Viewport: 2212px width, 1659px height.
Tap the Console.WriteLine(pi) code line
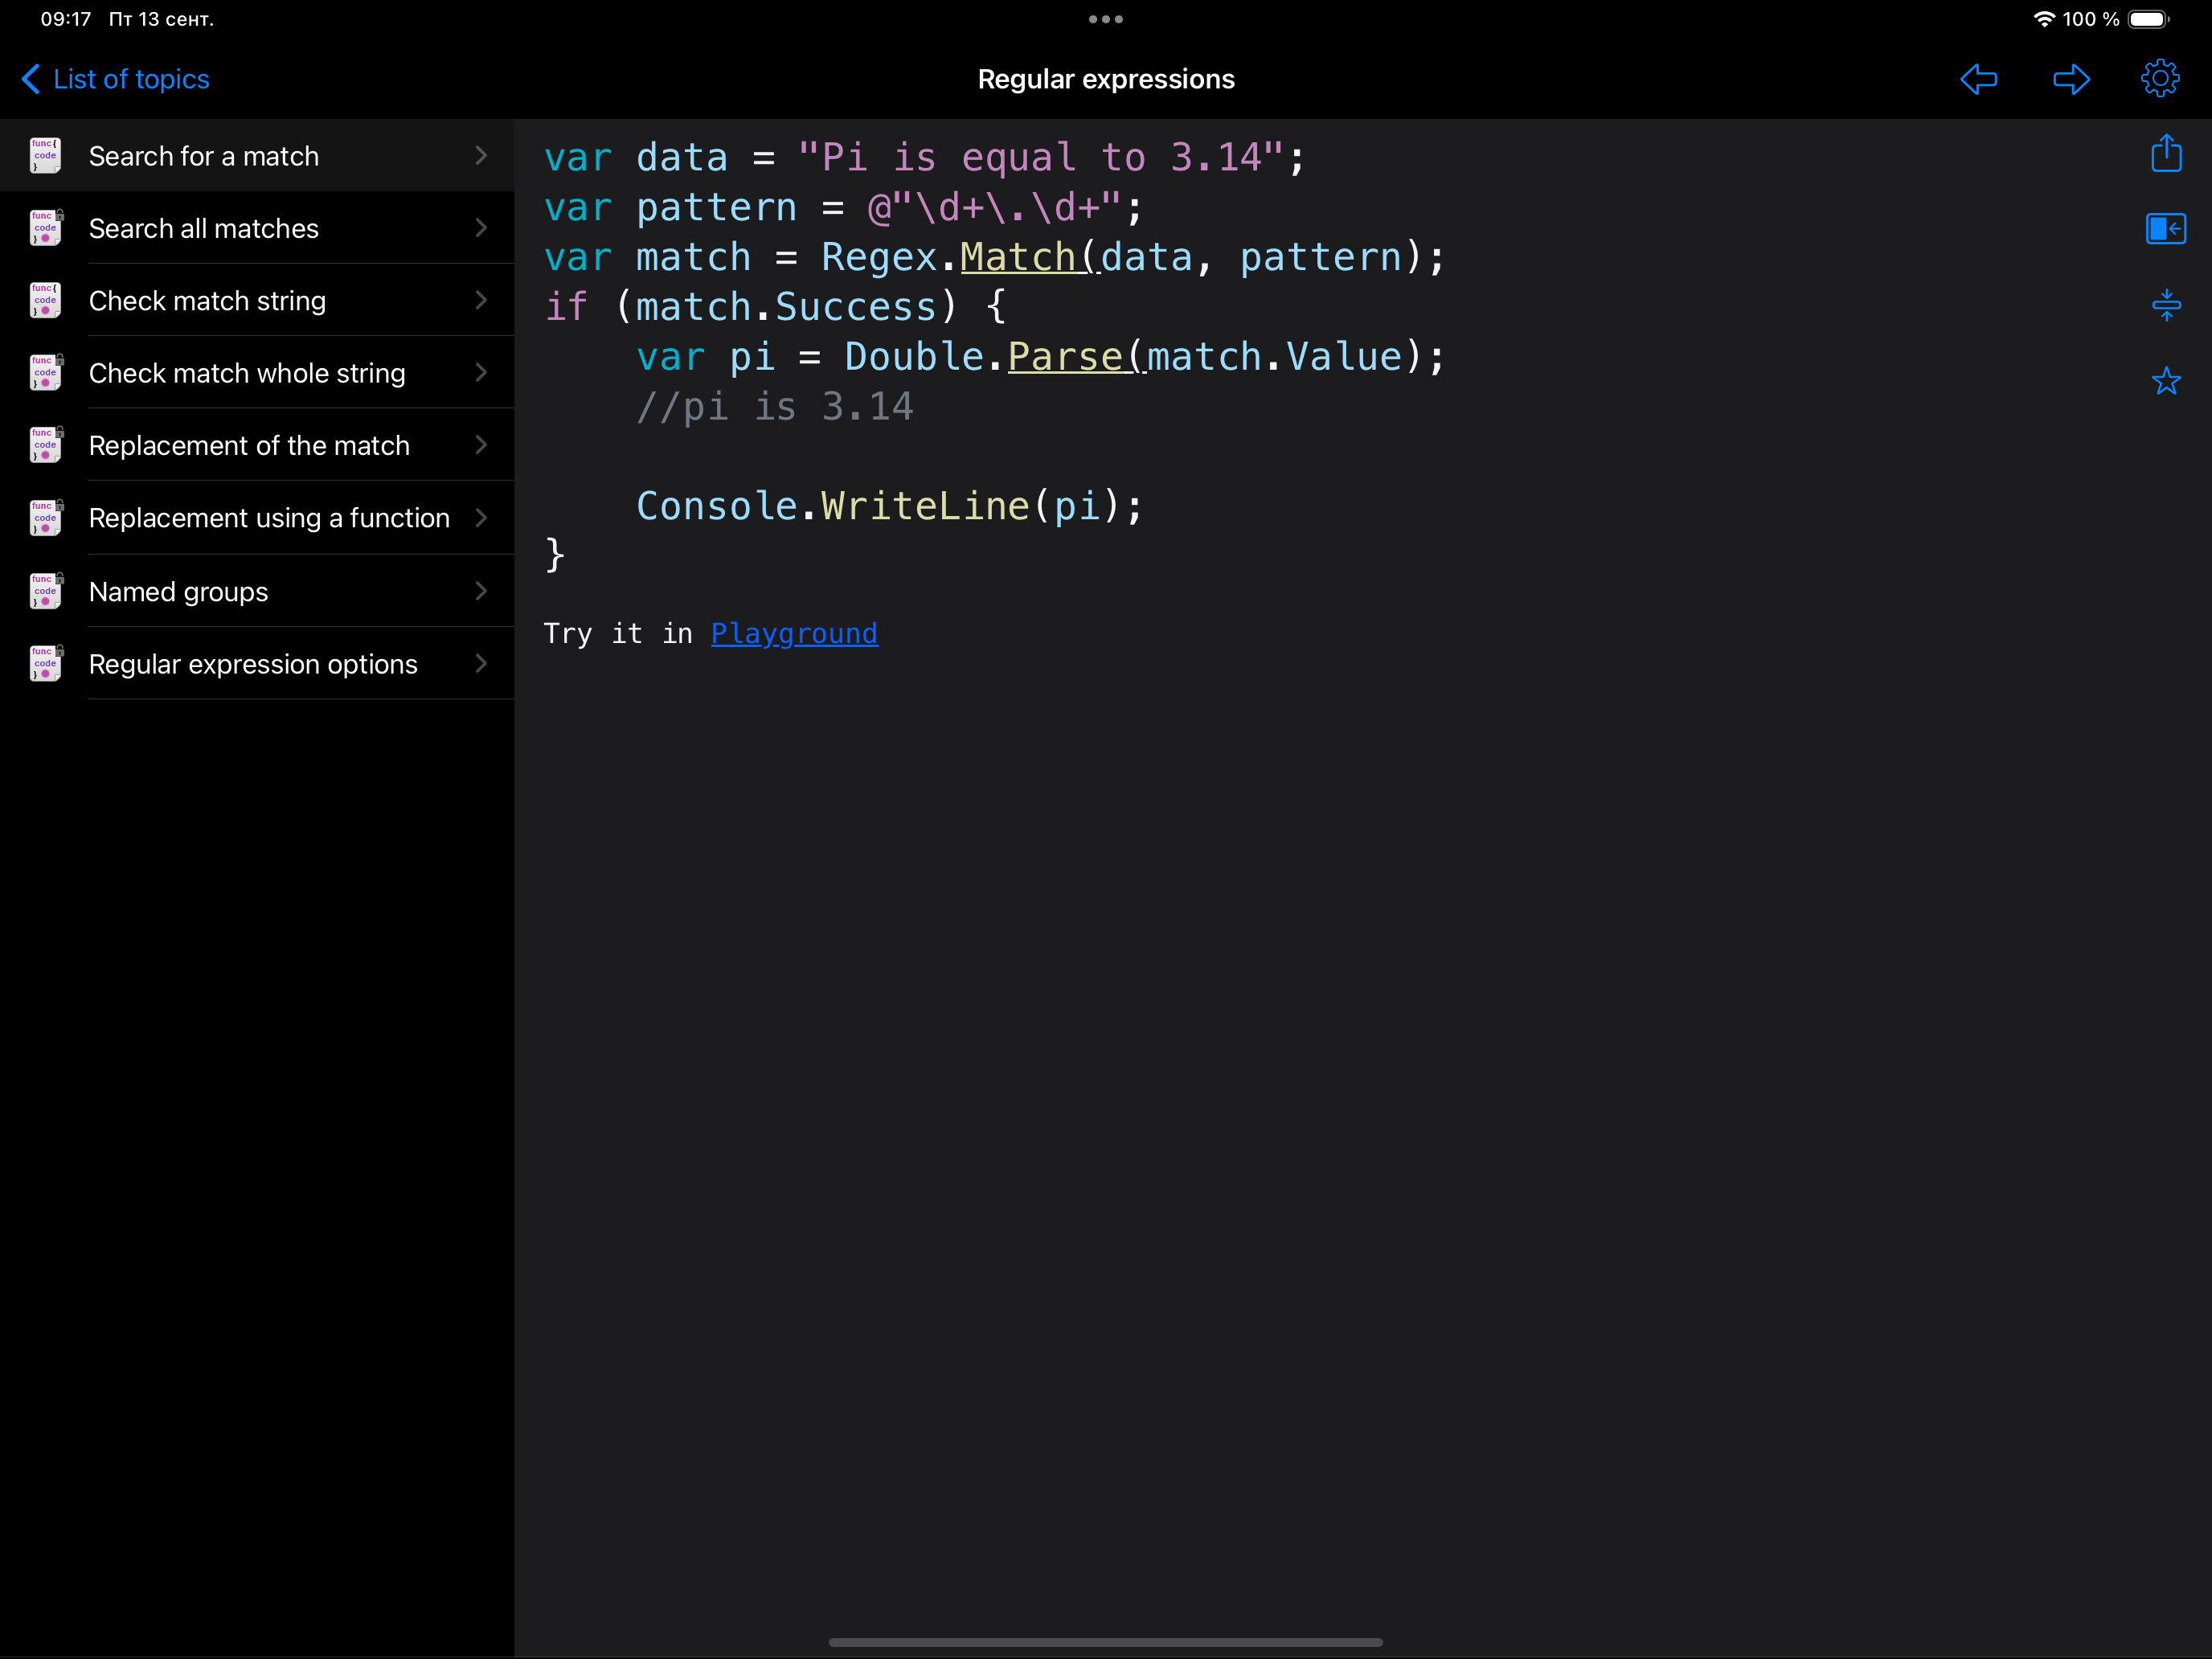(890, 506)
